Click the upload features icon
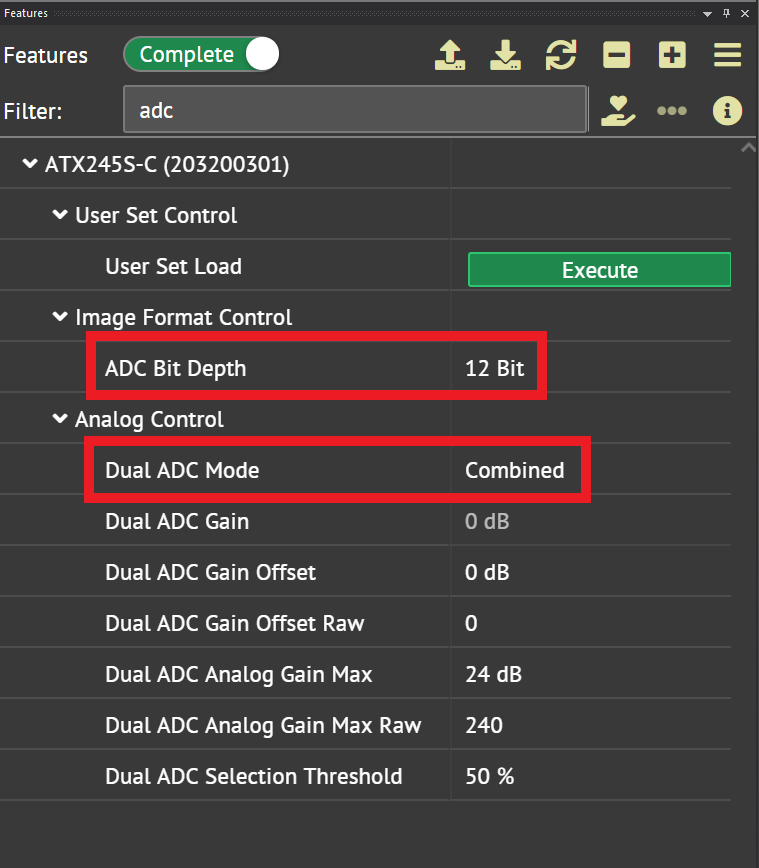759x868 pixels. [450, 55]
